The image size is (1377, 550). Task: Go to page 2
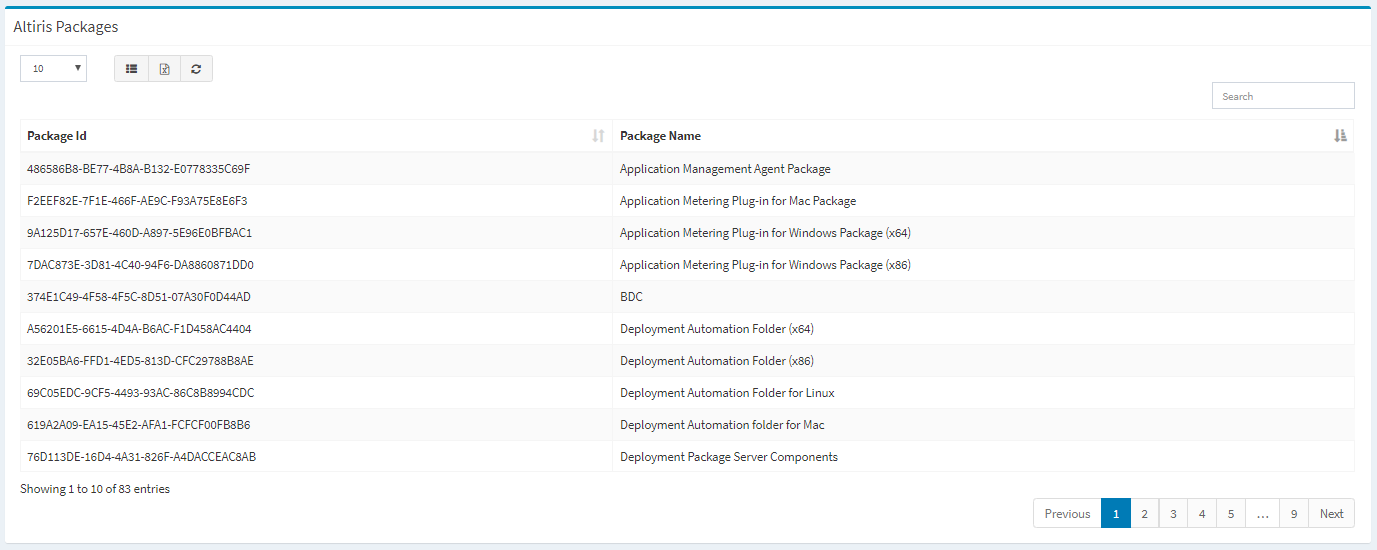coord(1144,514)
